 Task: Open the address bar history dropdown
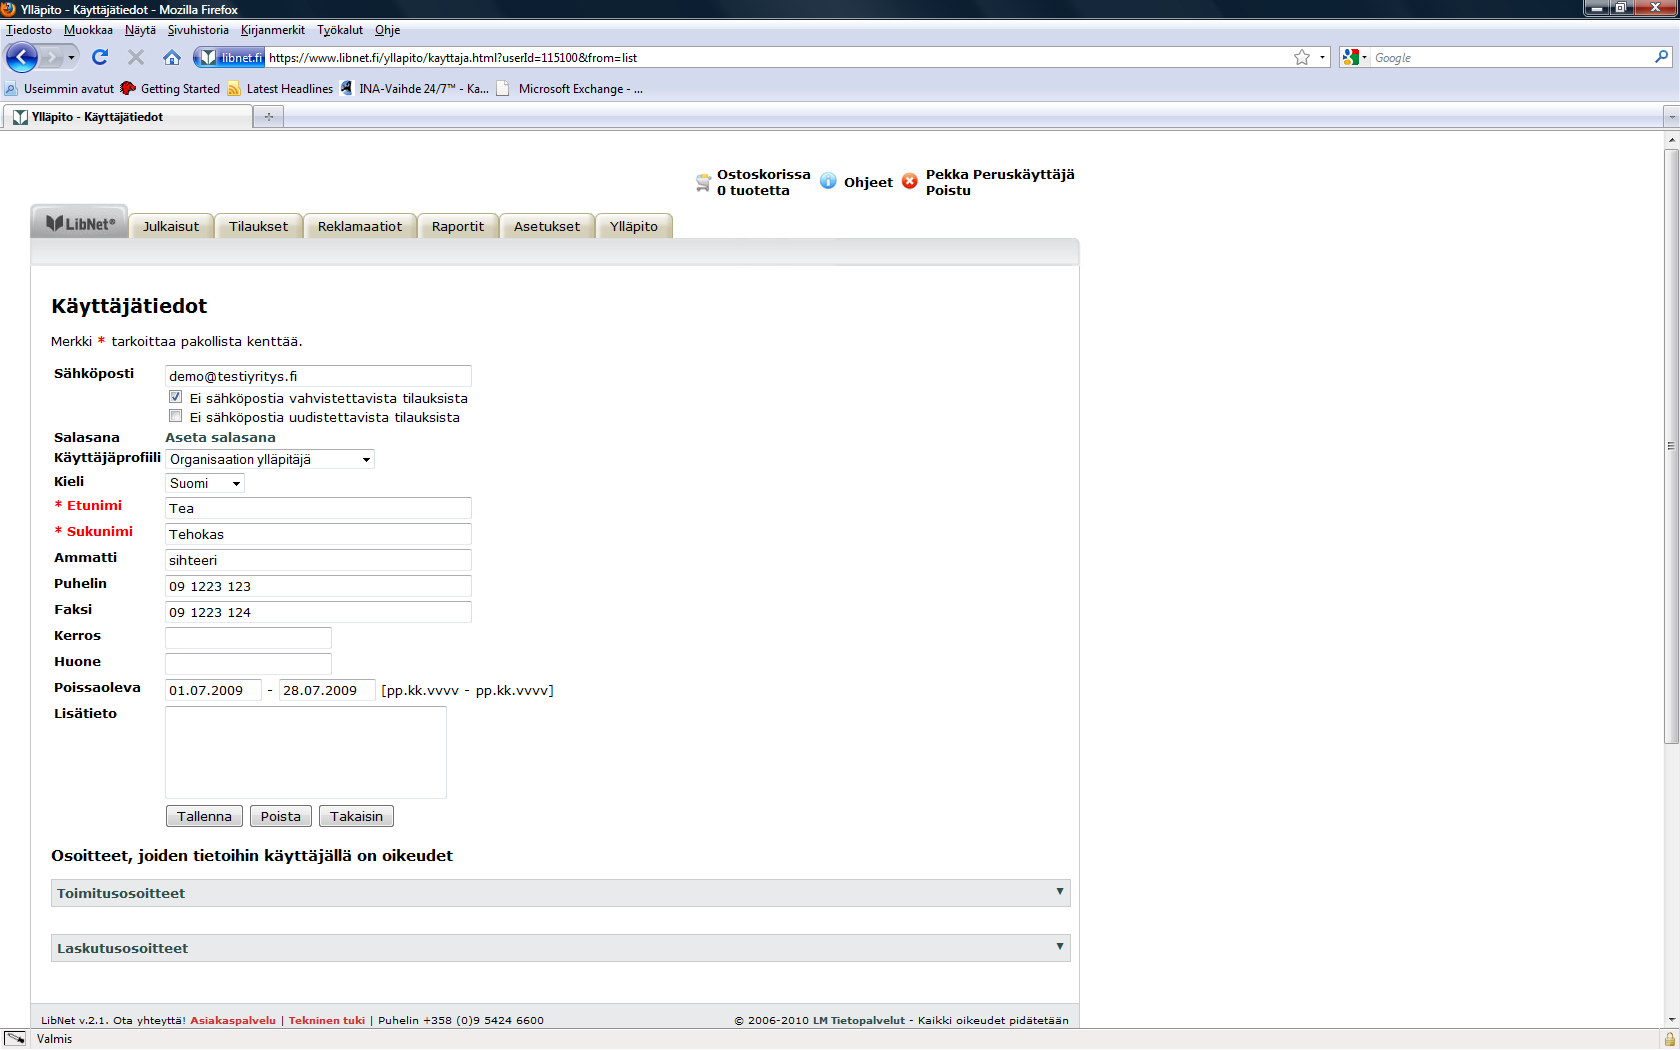[1322, 57]
